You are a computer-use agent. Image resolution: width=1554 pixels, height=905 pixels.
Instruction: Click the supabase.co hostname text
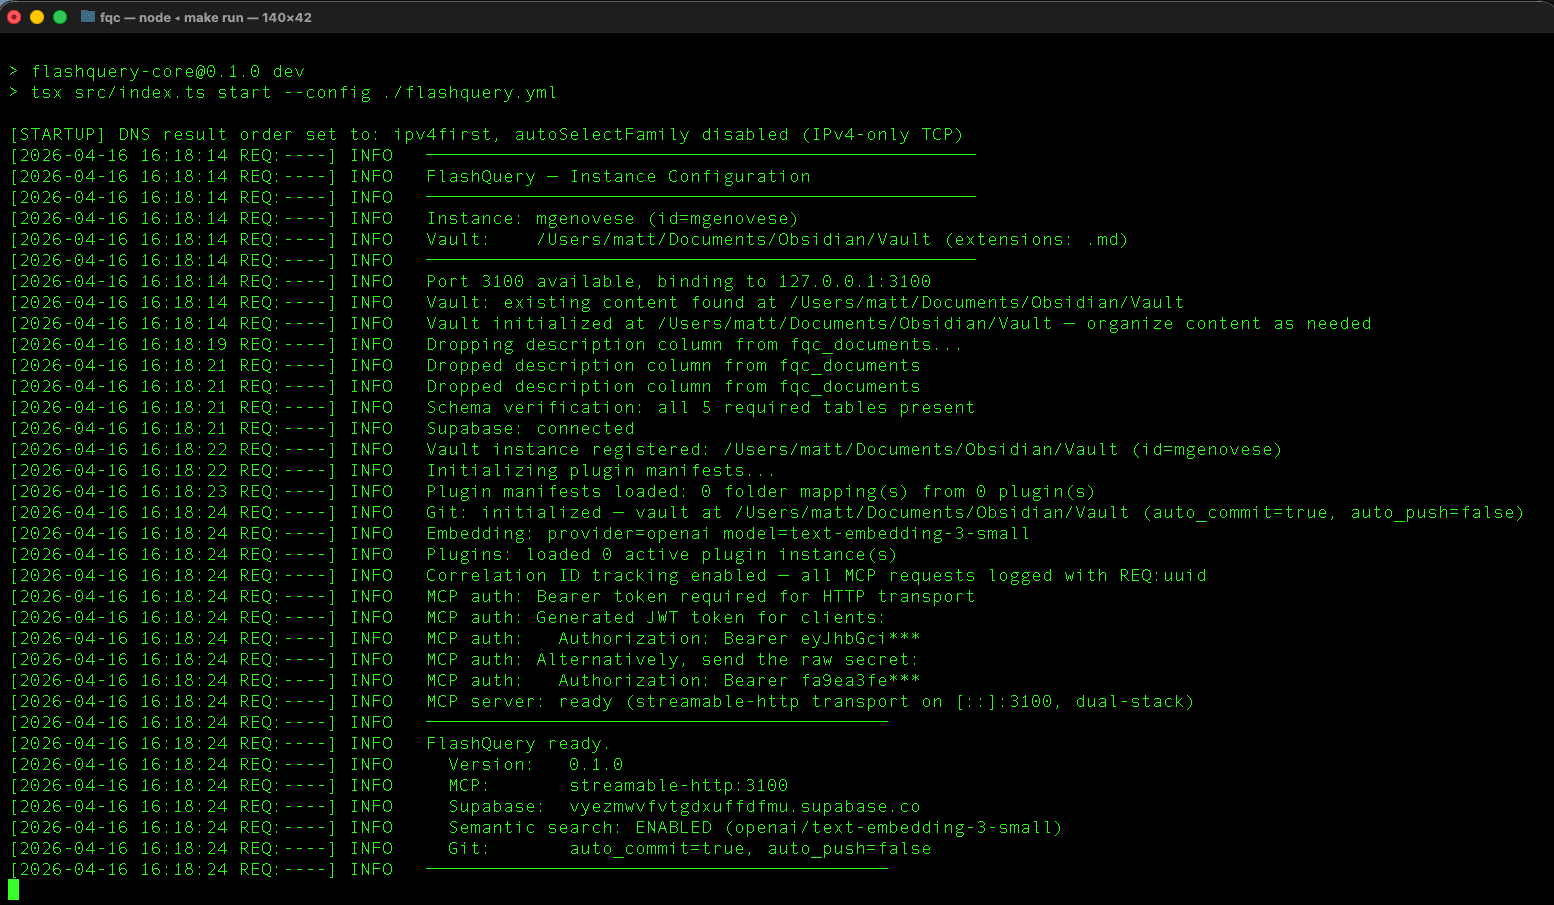click(x=744, y=807)
